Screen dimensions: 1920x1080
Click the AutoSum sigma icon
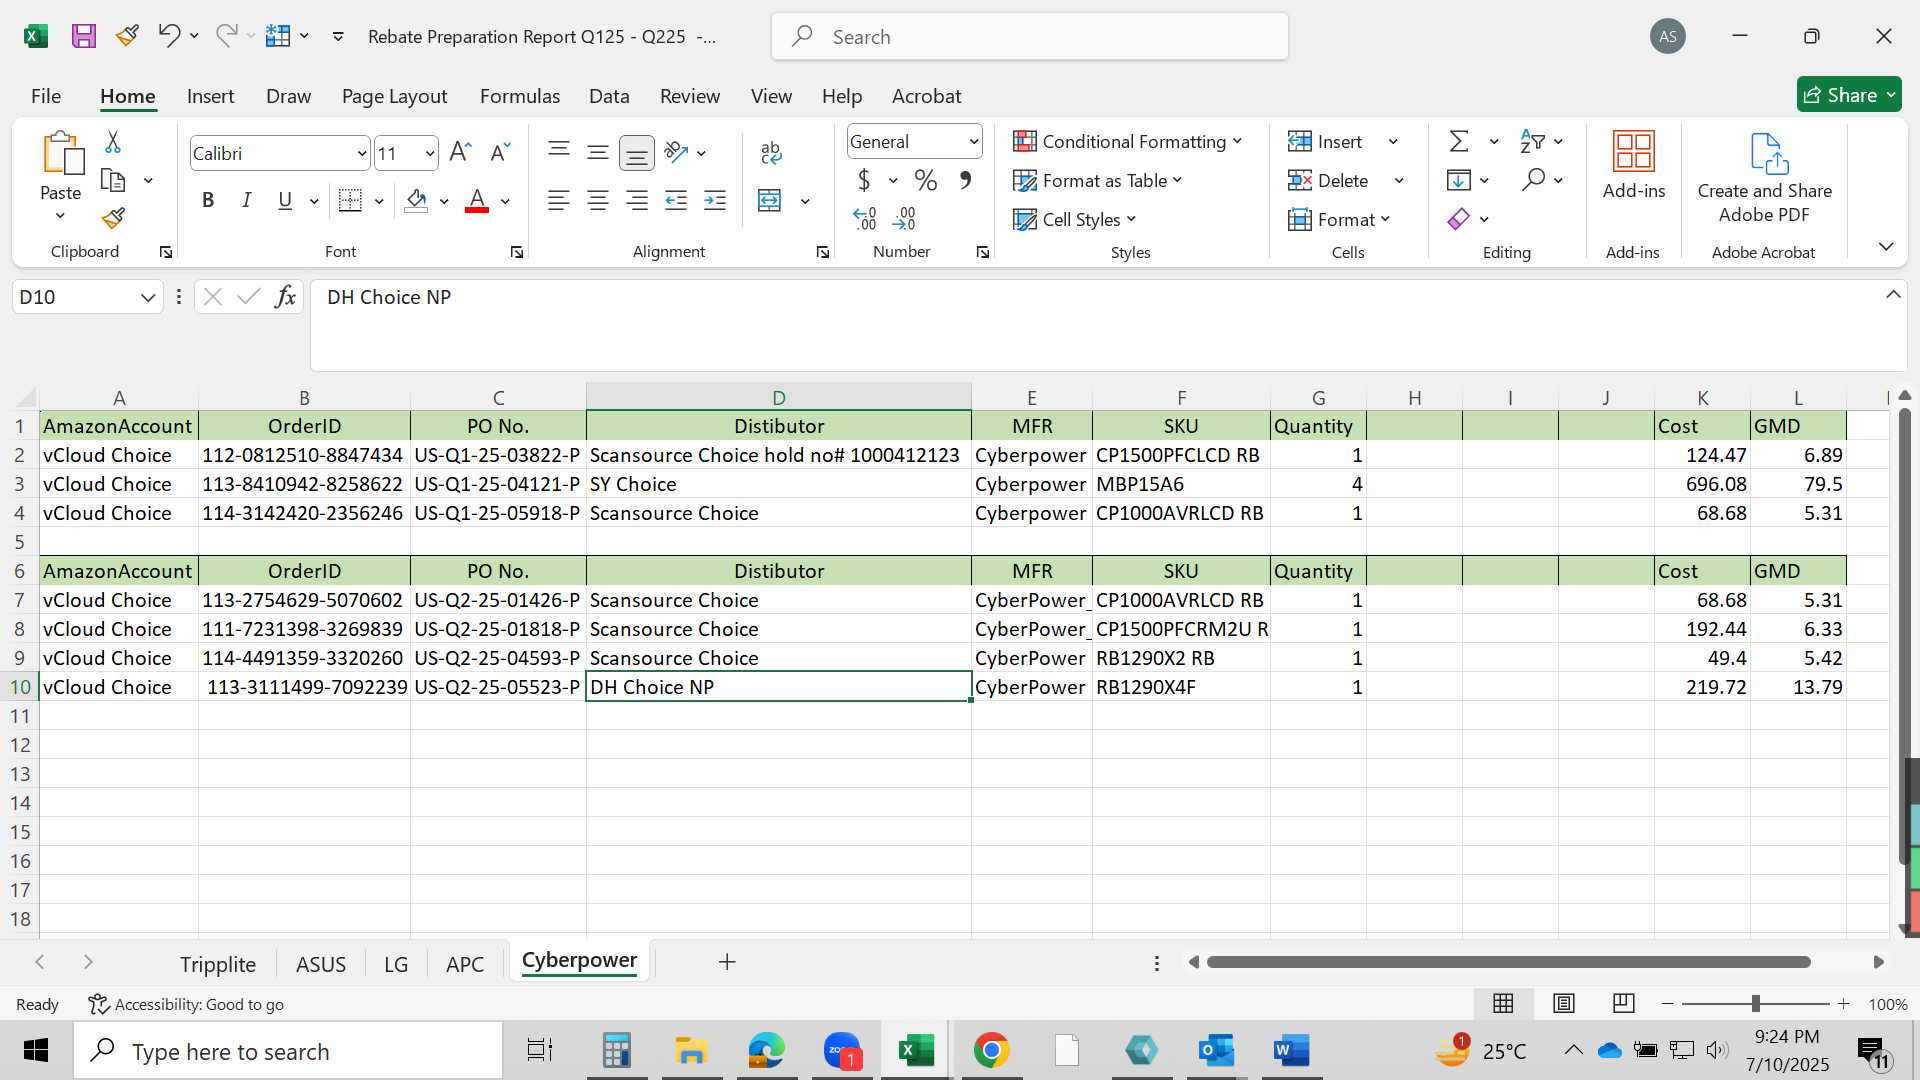[x=1459, y=141]
